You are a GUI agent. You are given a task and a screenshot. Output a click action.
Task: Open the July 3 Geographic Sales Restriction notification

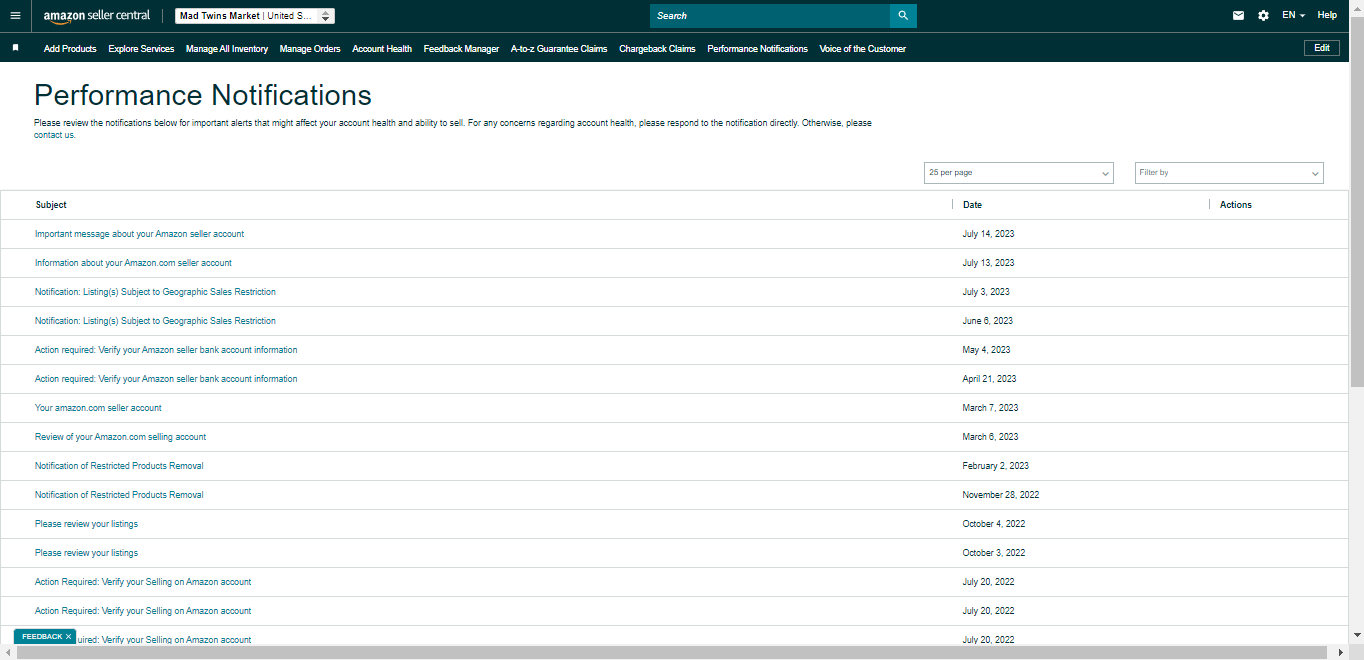tap(155, 292)
